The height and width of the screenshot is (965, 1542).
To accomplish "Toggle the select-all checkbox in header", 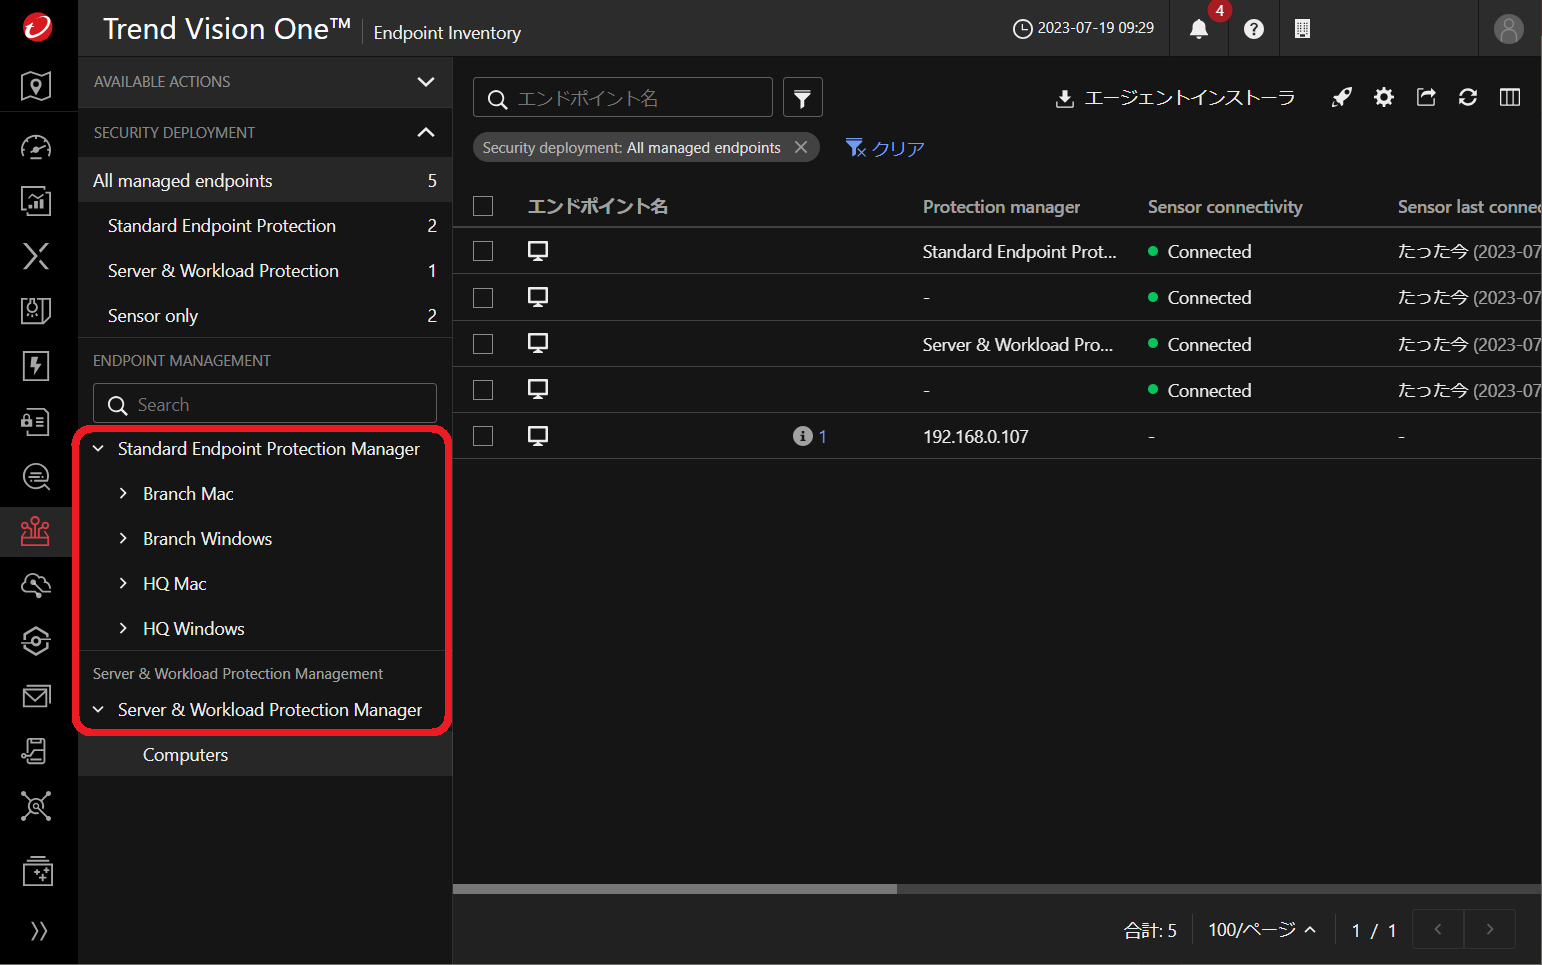I will click(x=483, y=206).
